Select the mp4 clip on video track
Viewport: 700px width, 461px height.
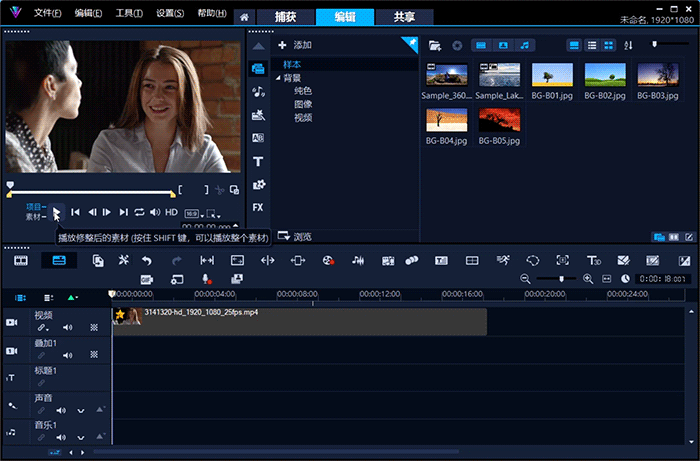(300, 321)
